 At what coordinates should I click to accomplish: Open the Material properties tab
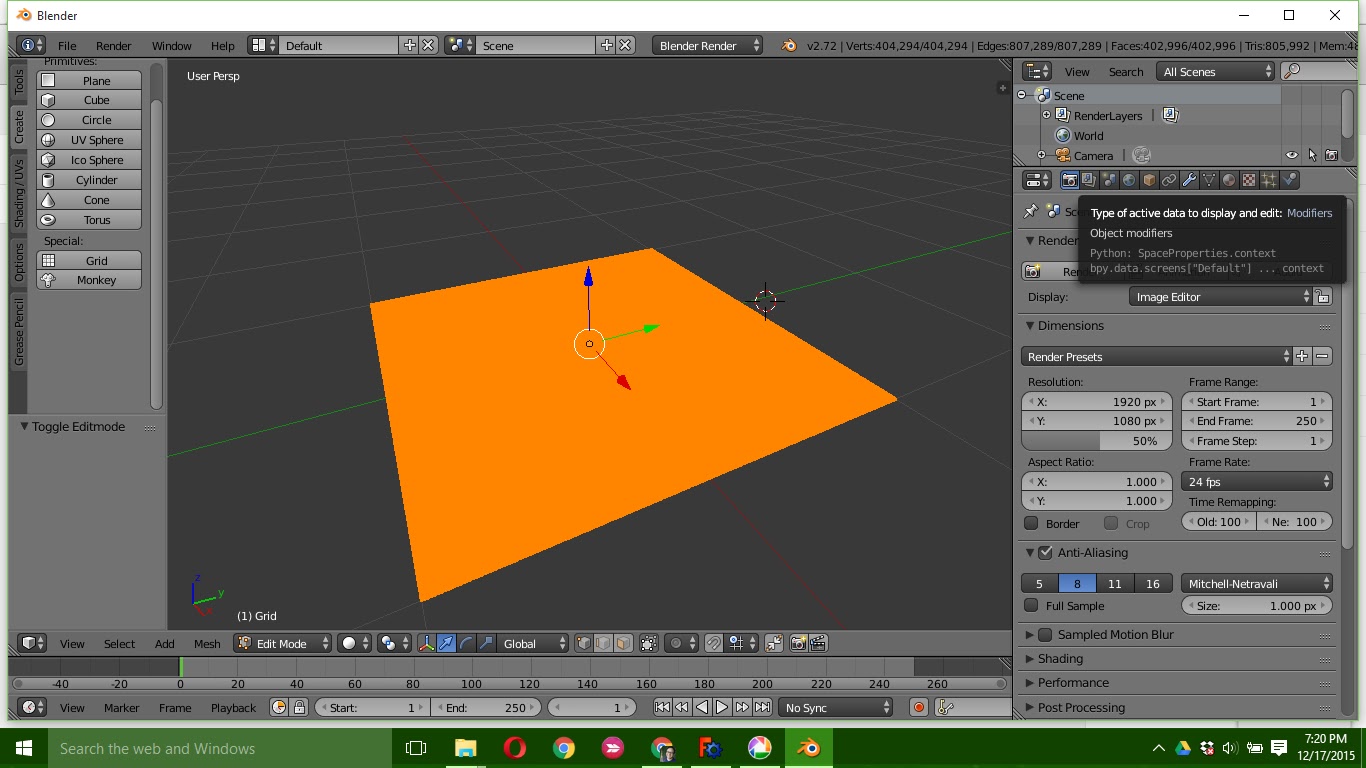click(1229, 179)
